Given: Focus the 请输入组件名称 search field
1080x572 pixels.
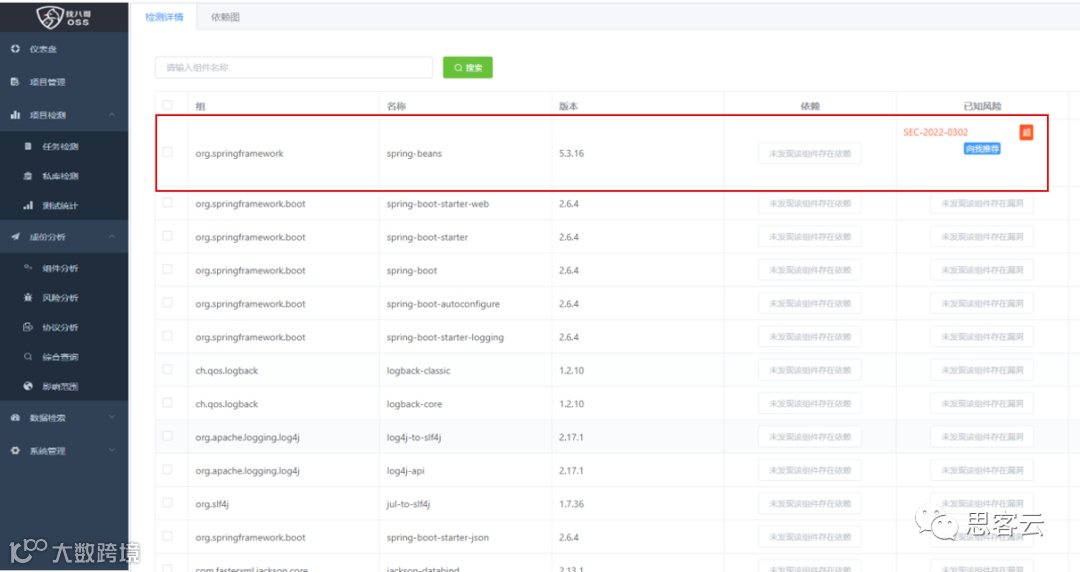Looking at the screenshot, I should click(x=294, y=68).
